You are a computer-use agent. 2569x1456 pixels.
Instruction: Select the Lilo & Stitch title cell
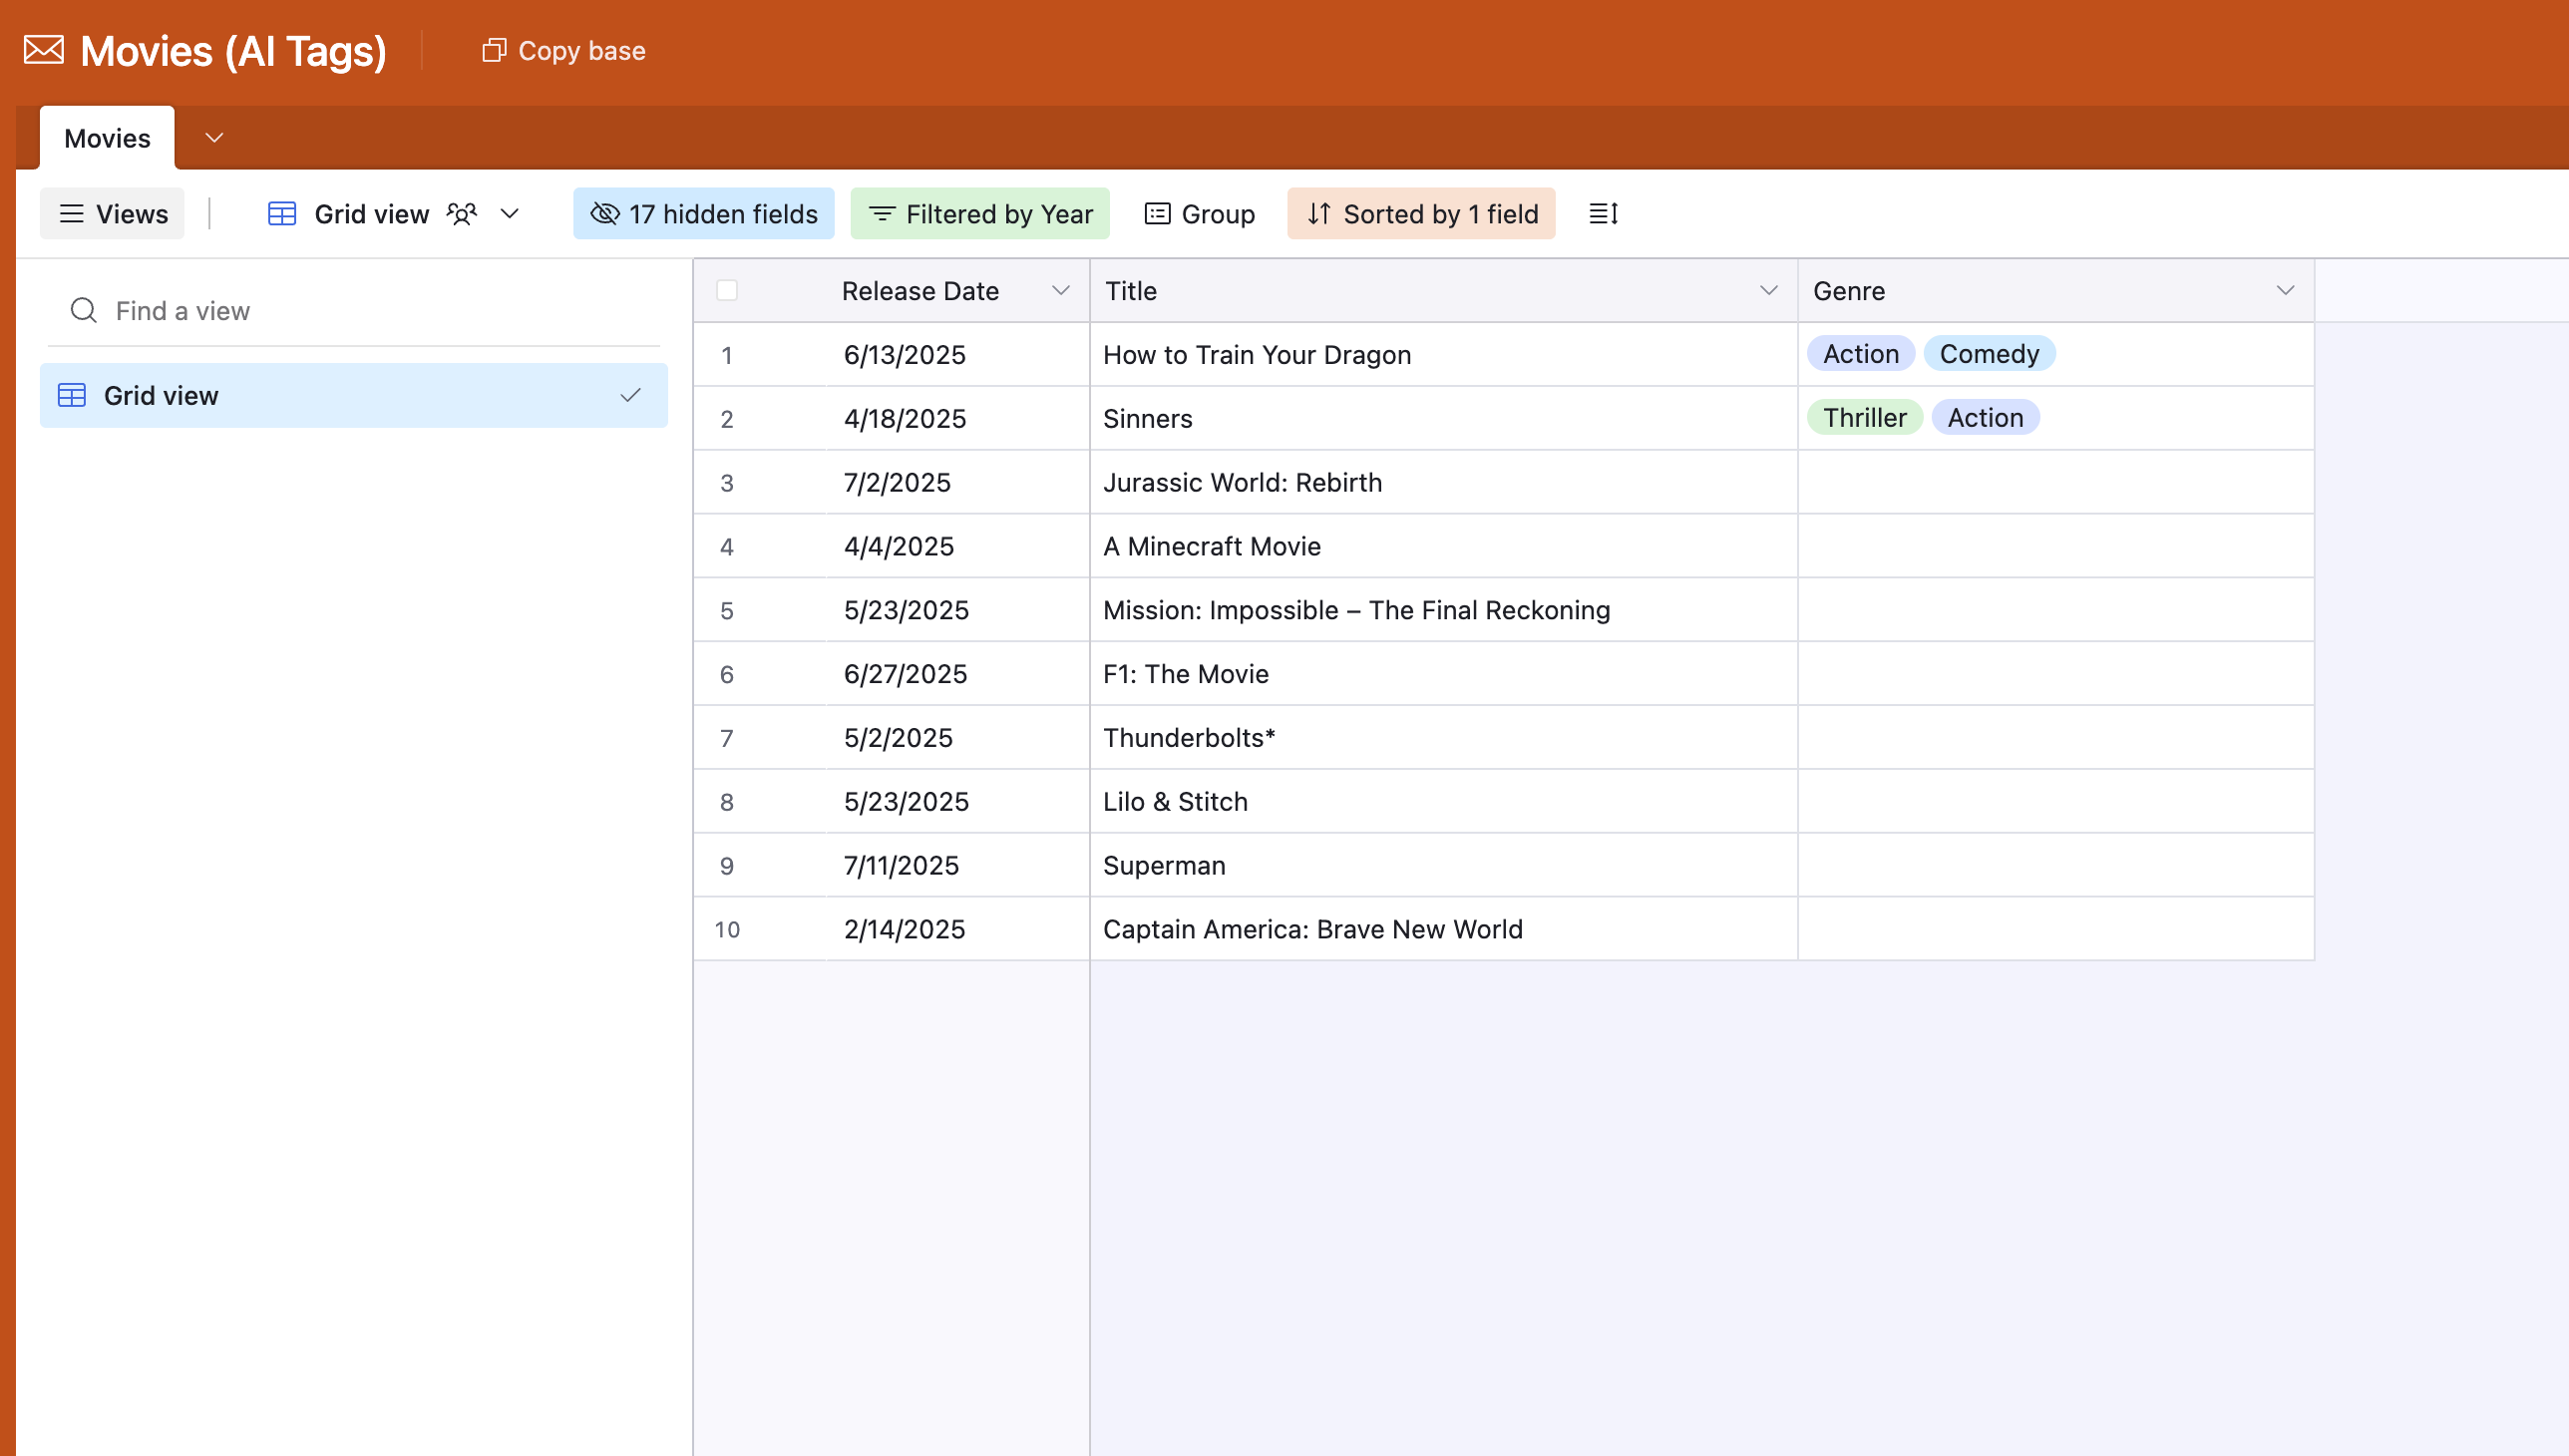pyautogui.click(x=1444, y=802)
